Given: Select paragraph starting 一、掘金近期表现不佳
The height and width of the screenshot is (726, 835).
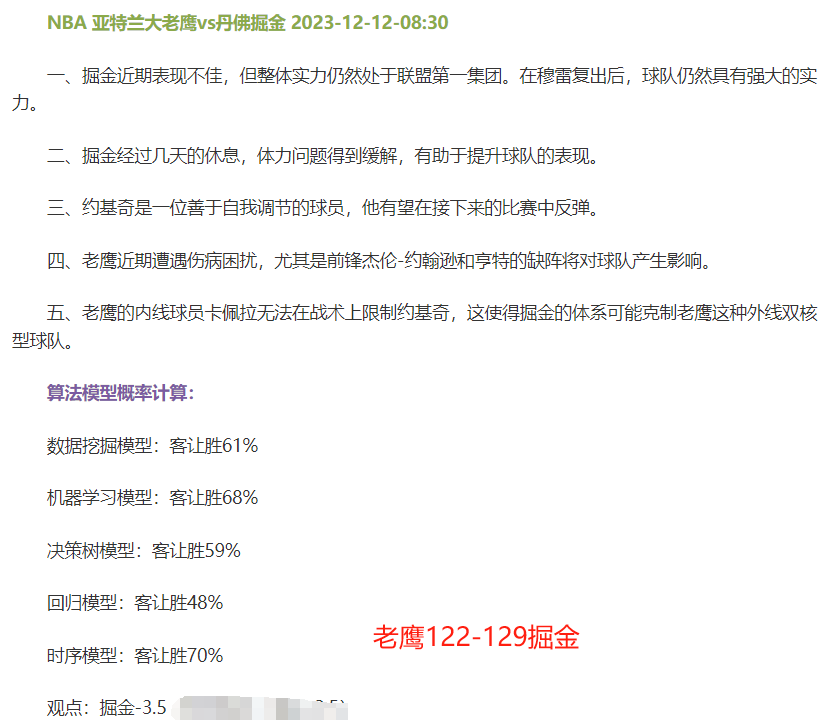Looking at the screenshot, I should tap(415, 89).
